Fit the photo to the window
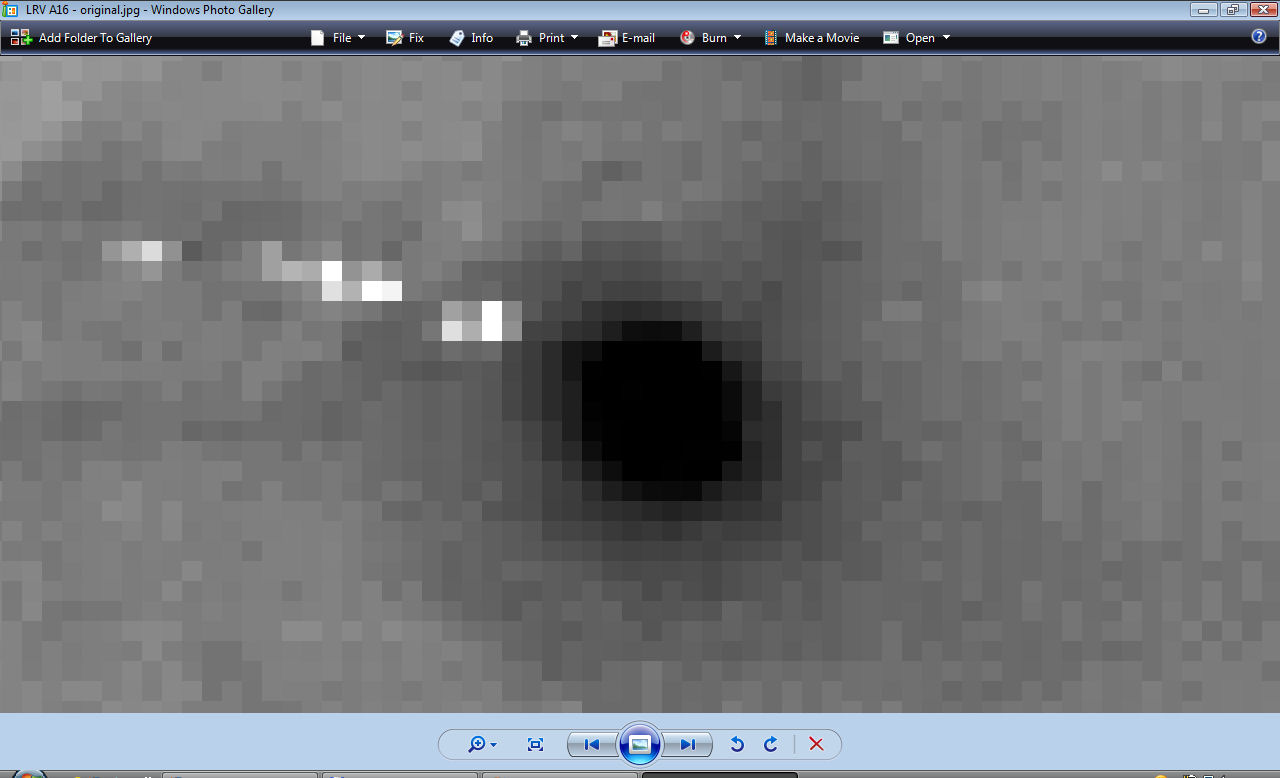 pos(535,744)
